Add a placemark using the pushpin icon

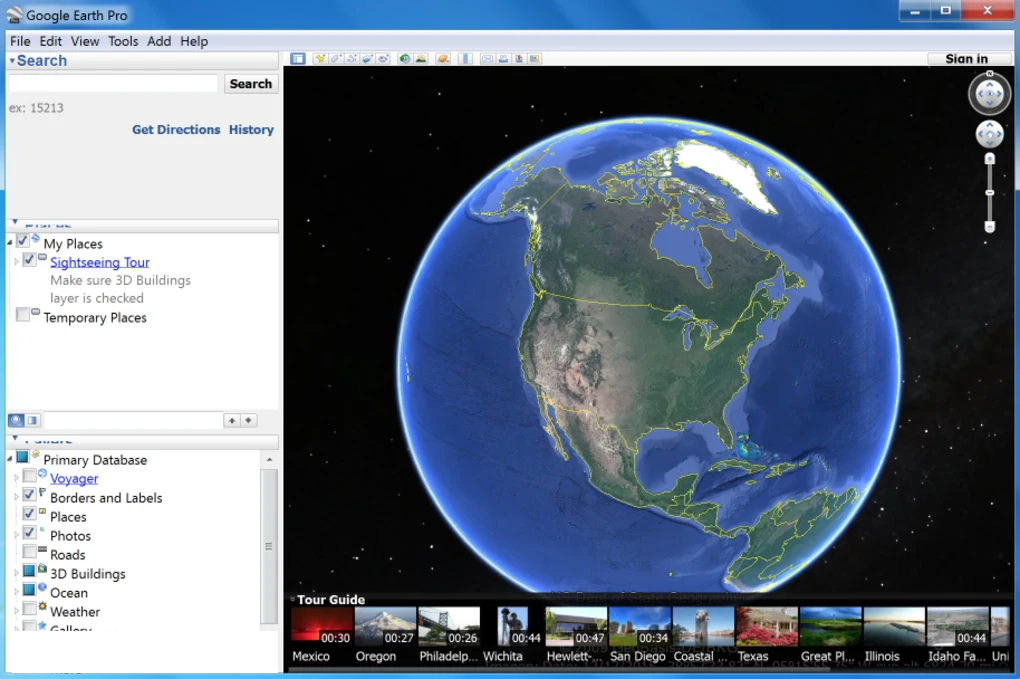pos(320,59)
